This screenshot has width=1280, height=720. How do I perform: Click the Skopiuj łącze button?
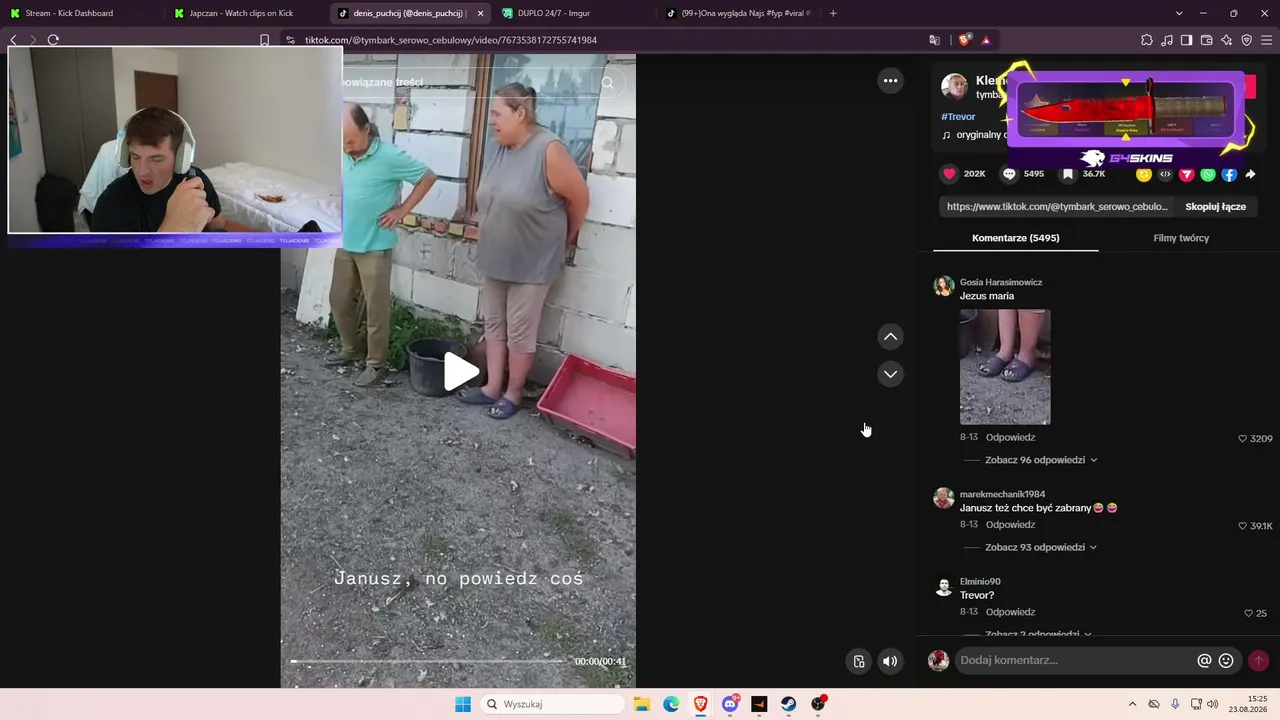pyautogui.click(x=1215, y=207)
